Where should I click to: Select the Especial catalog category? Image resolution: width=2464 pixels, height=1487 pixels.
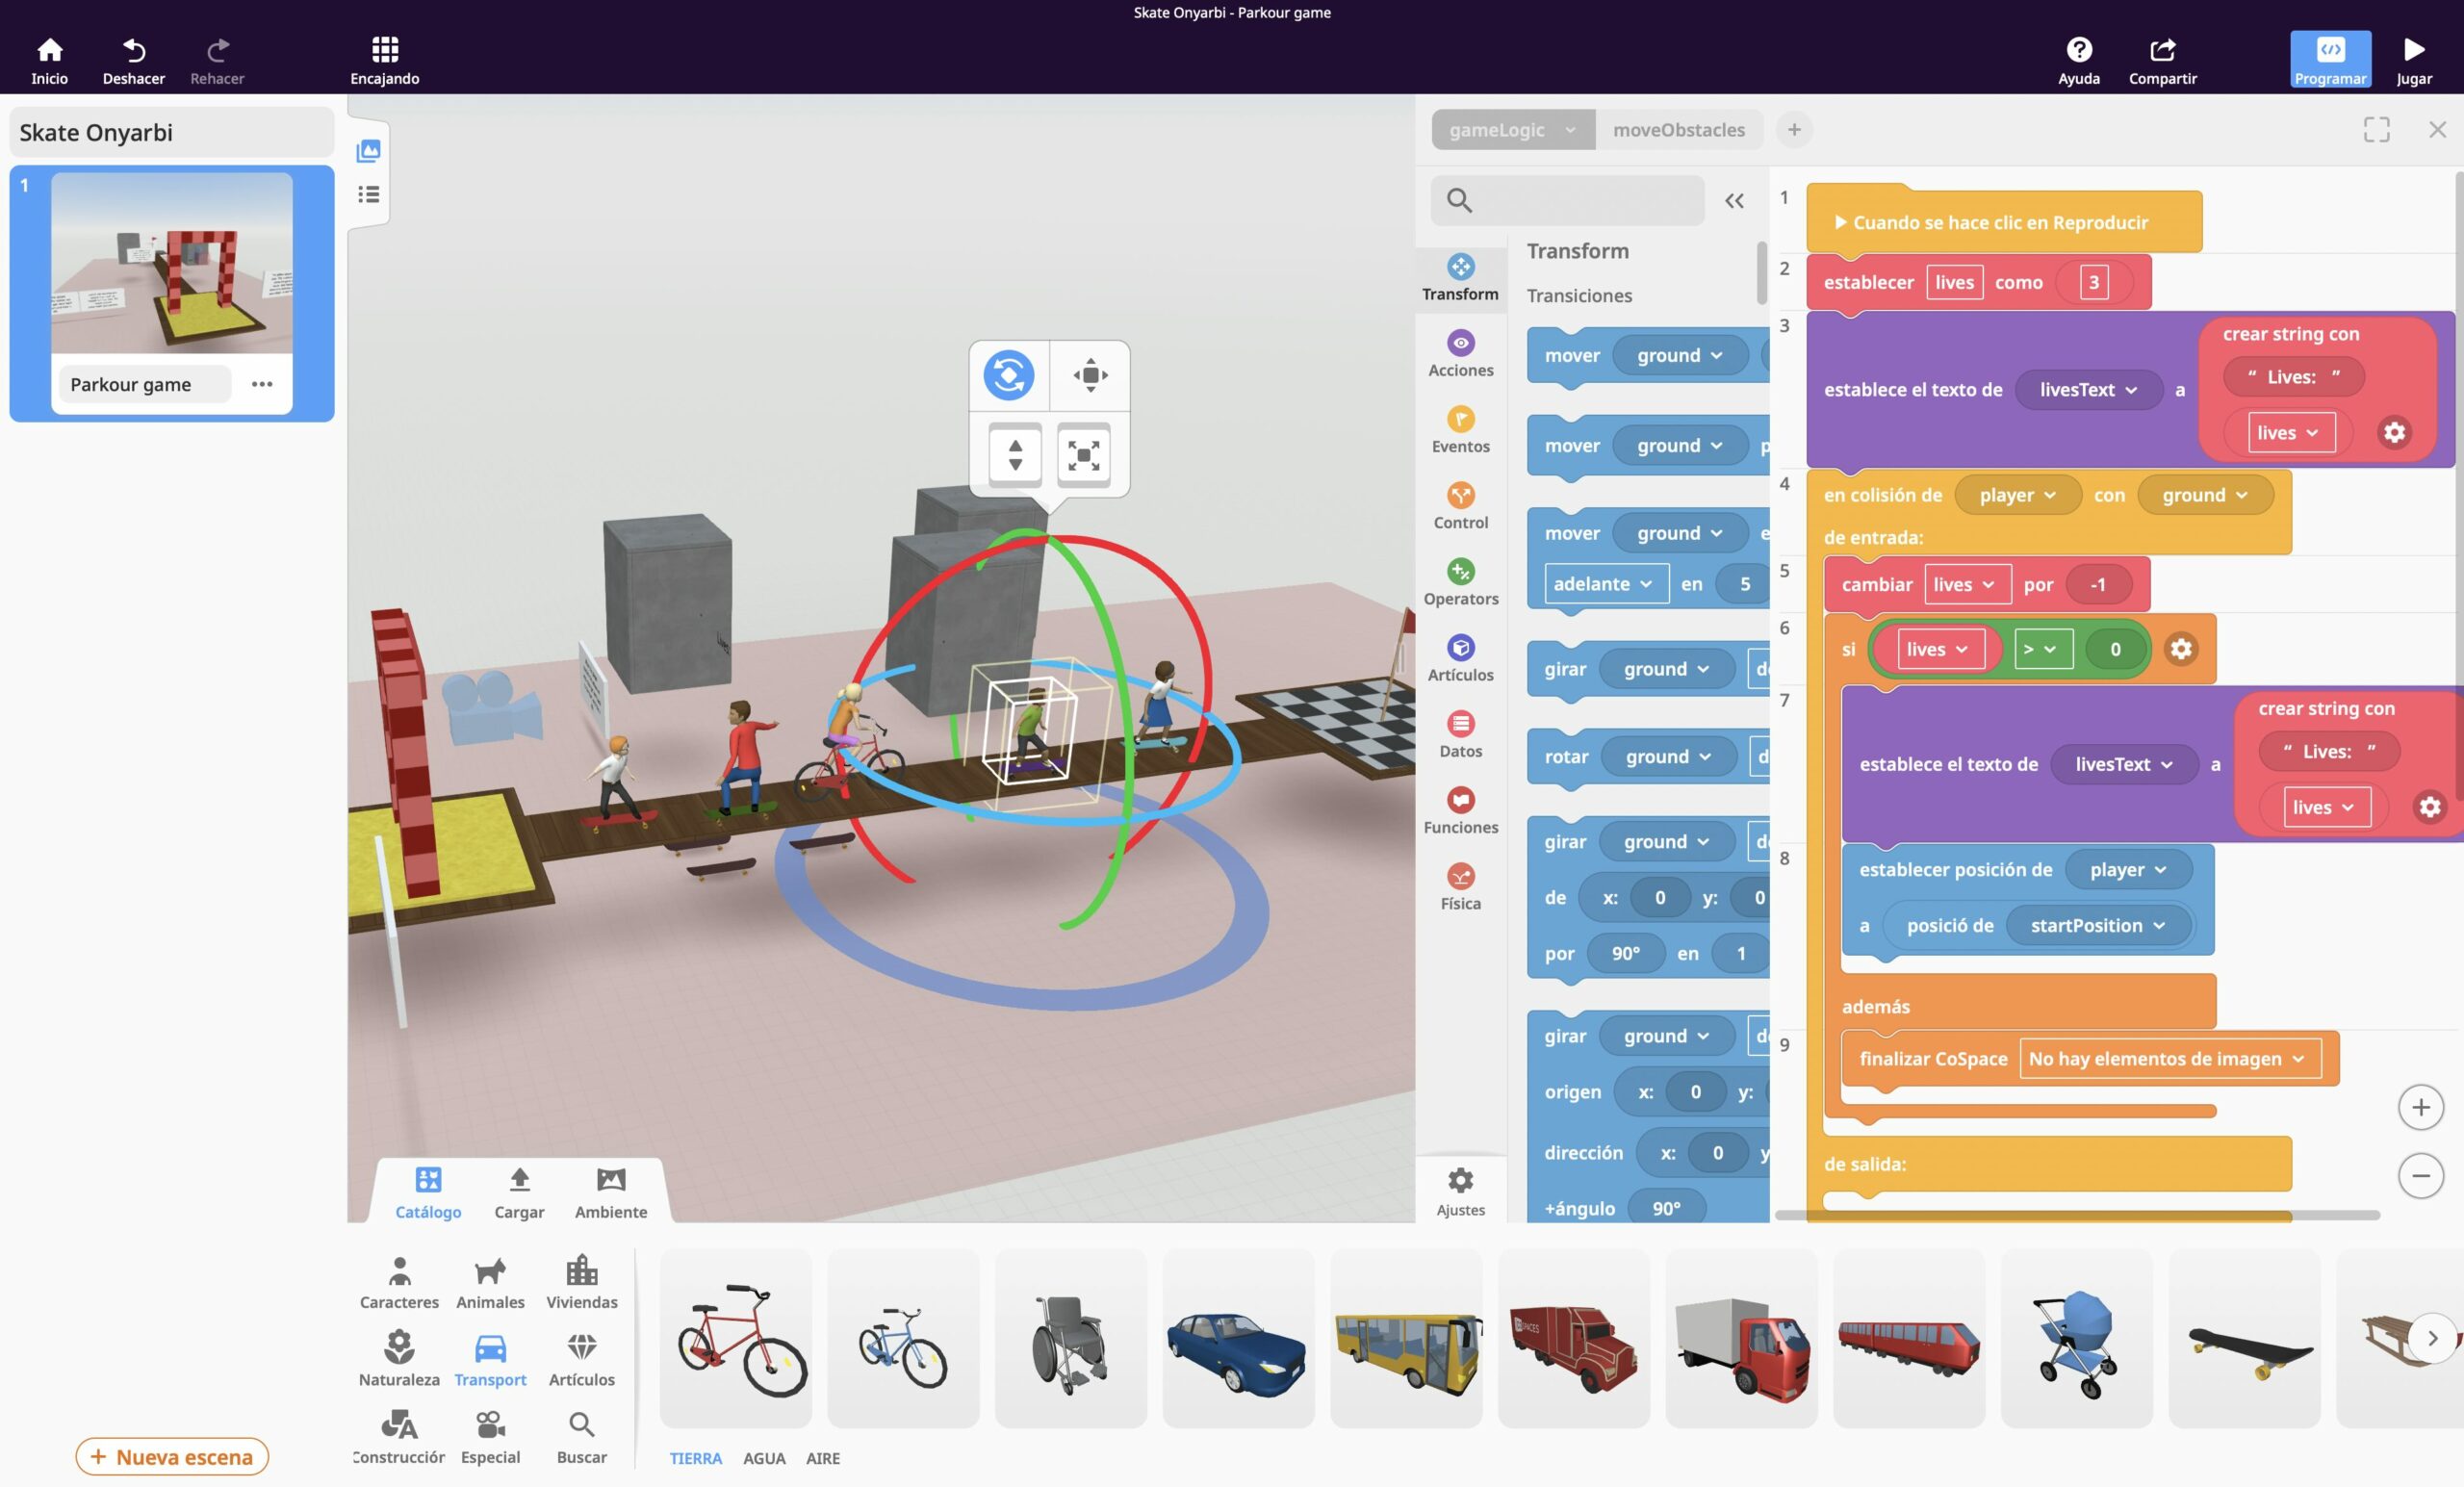490,1438
